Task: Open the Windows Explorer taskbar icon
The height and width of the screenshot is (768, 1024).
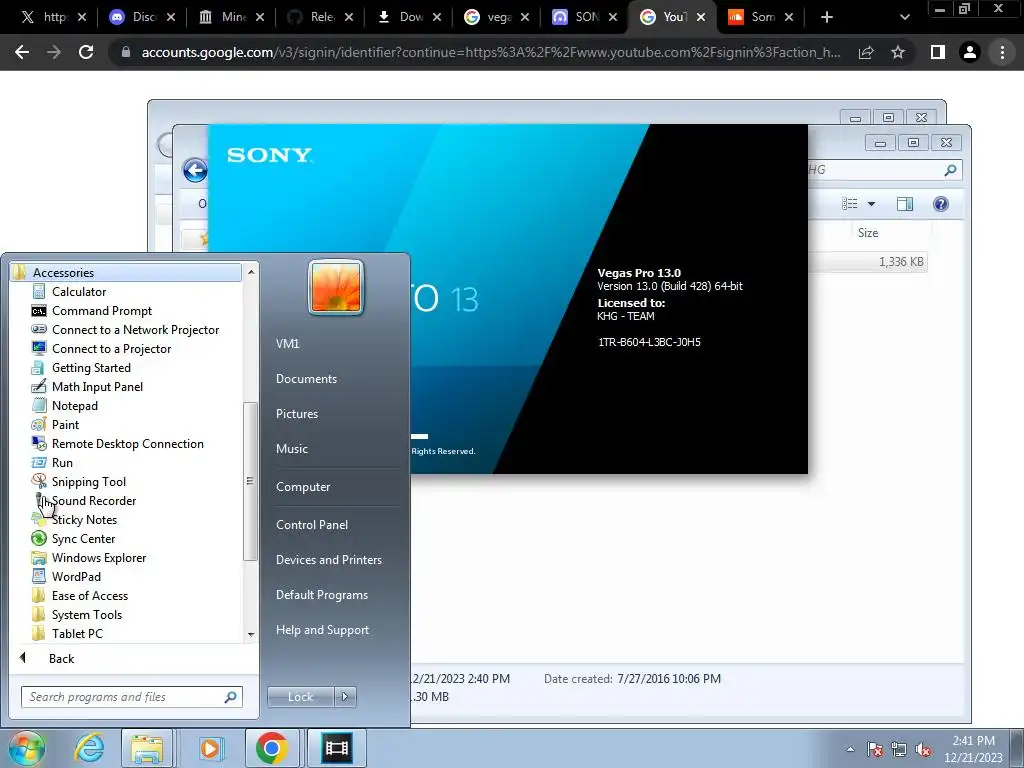Action: 147,748
